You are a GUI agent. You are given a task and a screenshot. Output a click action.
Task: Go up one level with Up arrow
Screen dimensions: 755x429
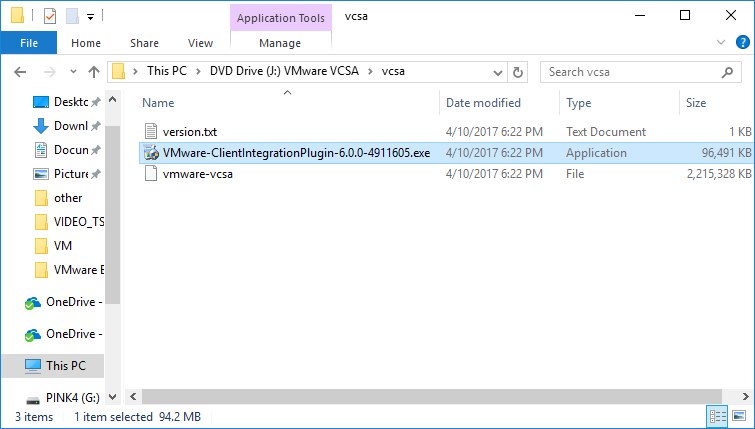point(94,72)
